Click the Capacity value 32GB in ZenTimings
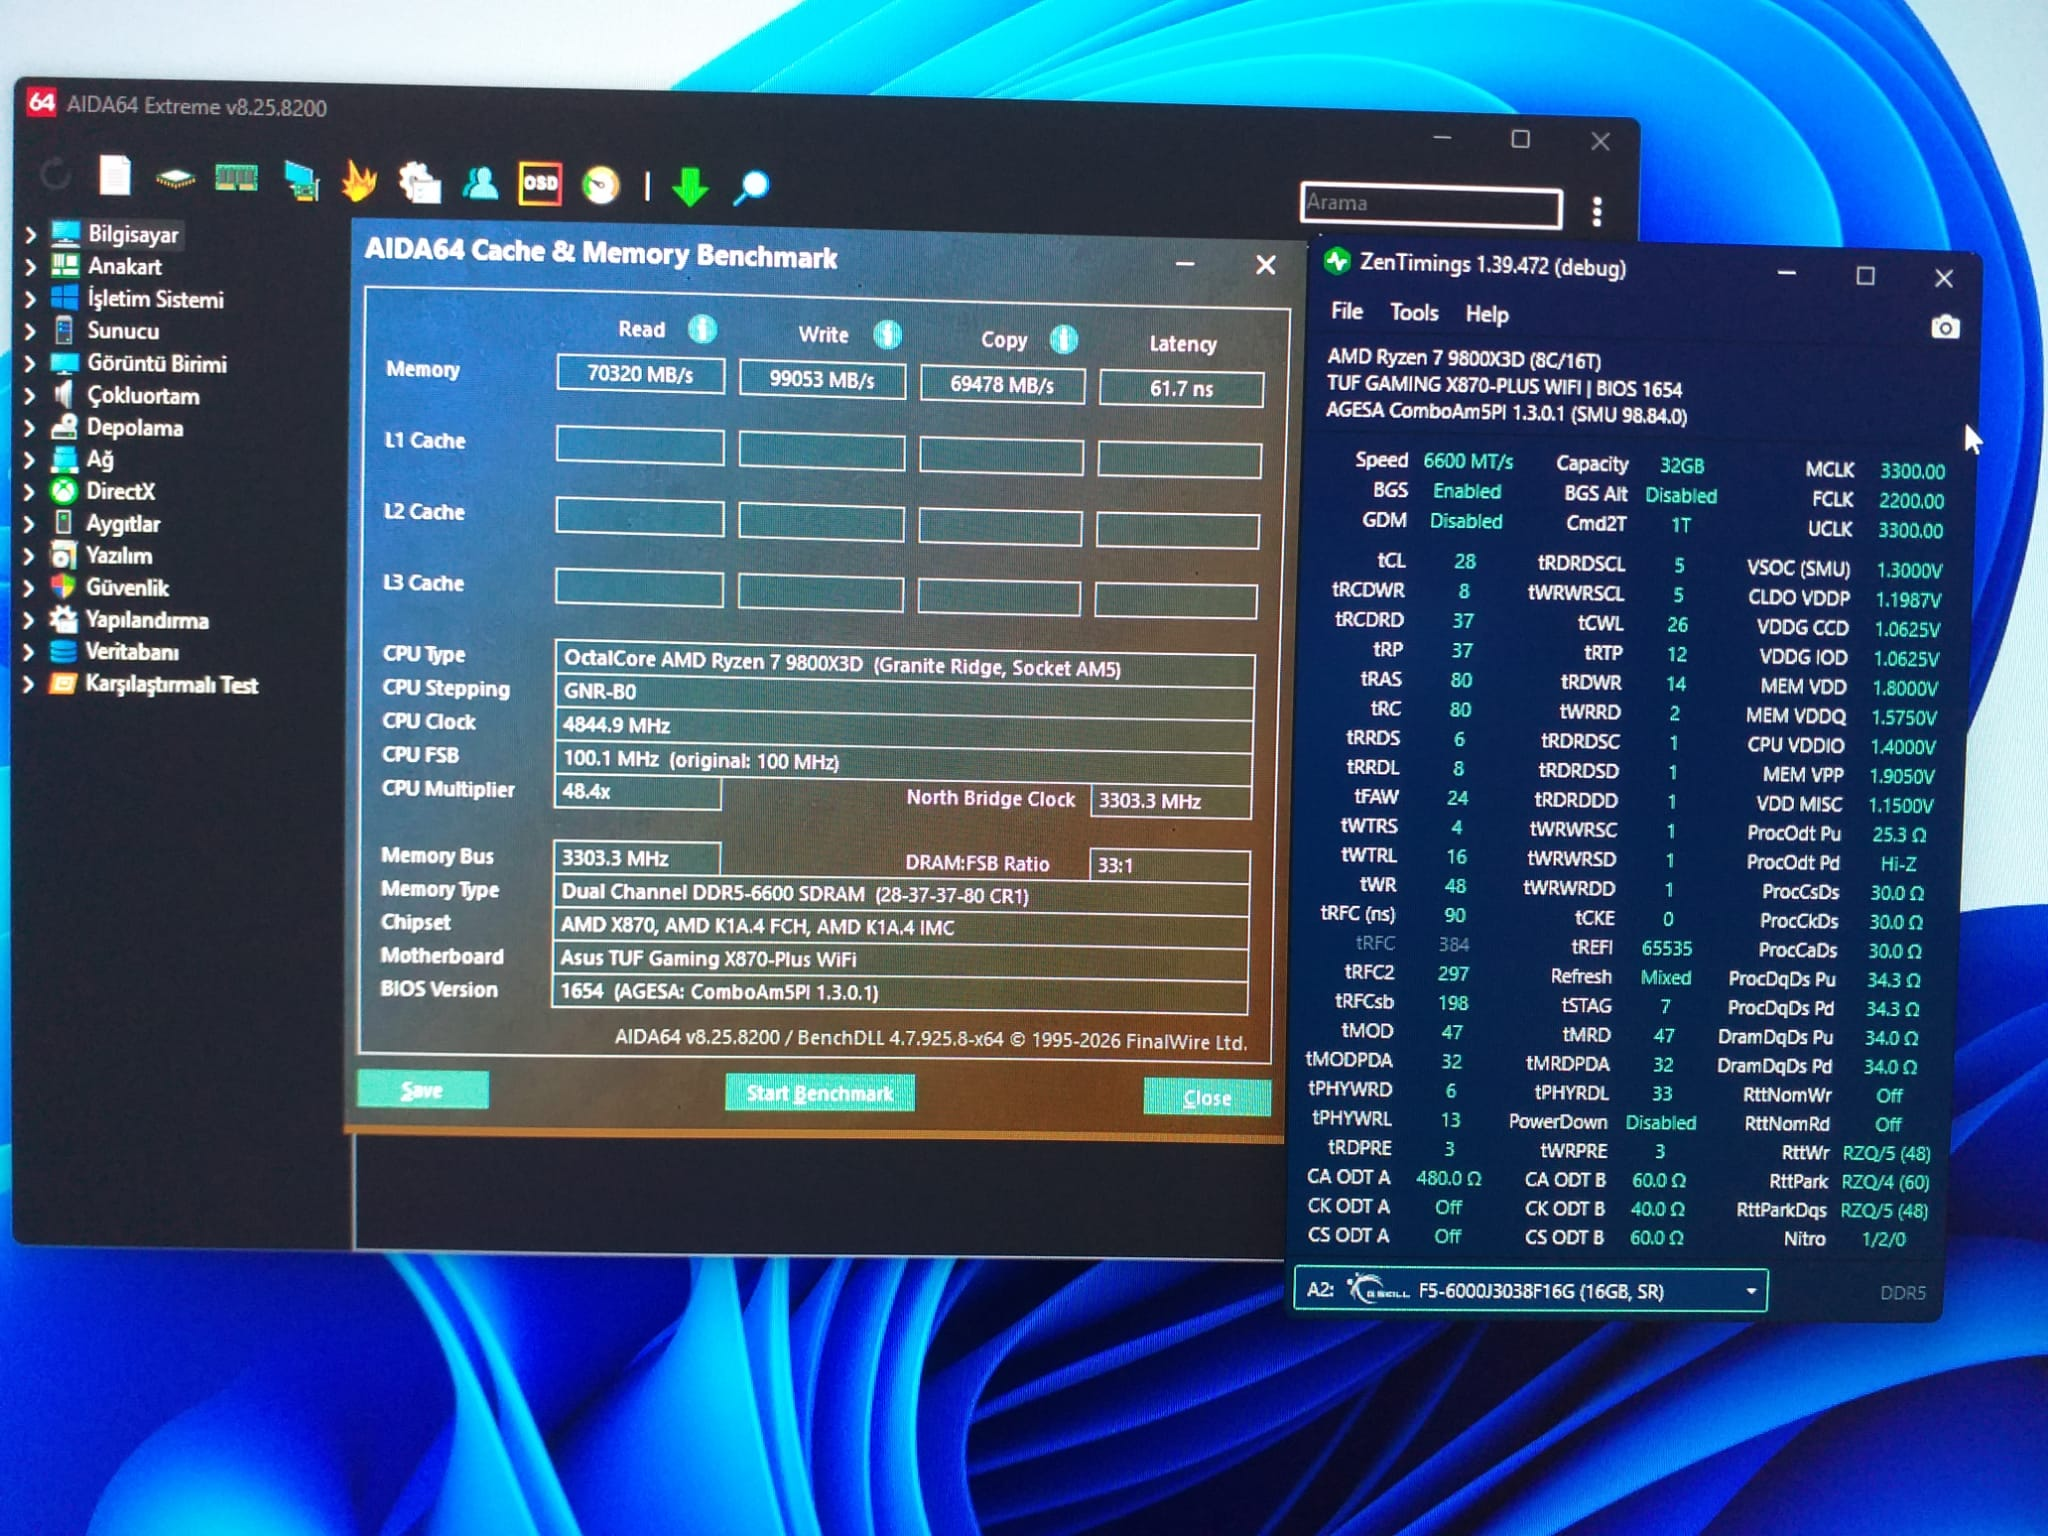2048x1536 pixels. [x=1682, y=465]
